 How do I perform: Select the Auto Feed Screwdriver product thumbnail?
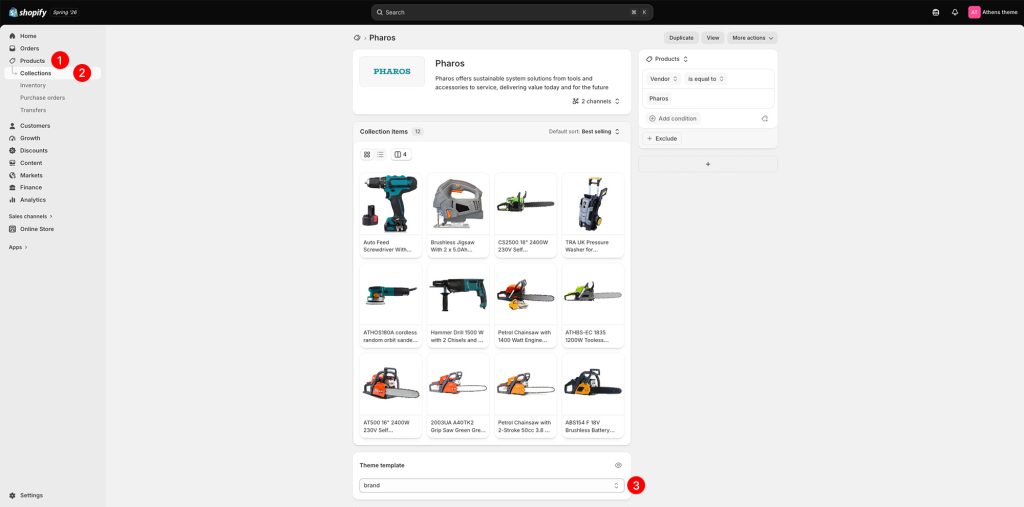pyautogui.click(x=391, y=204)
